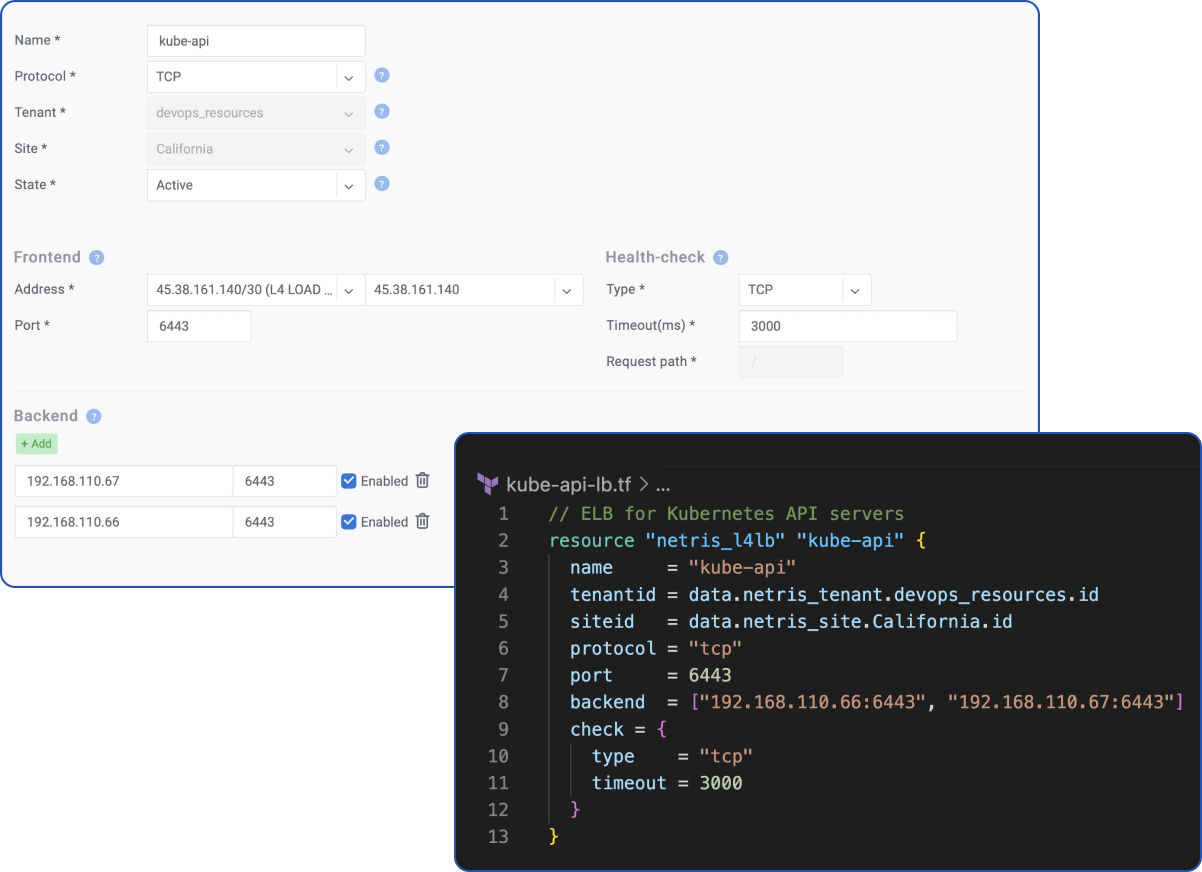This screenshot has width=1202, height=872.
Task: Click code line number 13
Action: click(x=498, y=837)
